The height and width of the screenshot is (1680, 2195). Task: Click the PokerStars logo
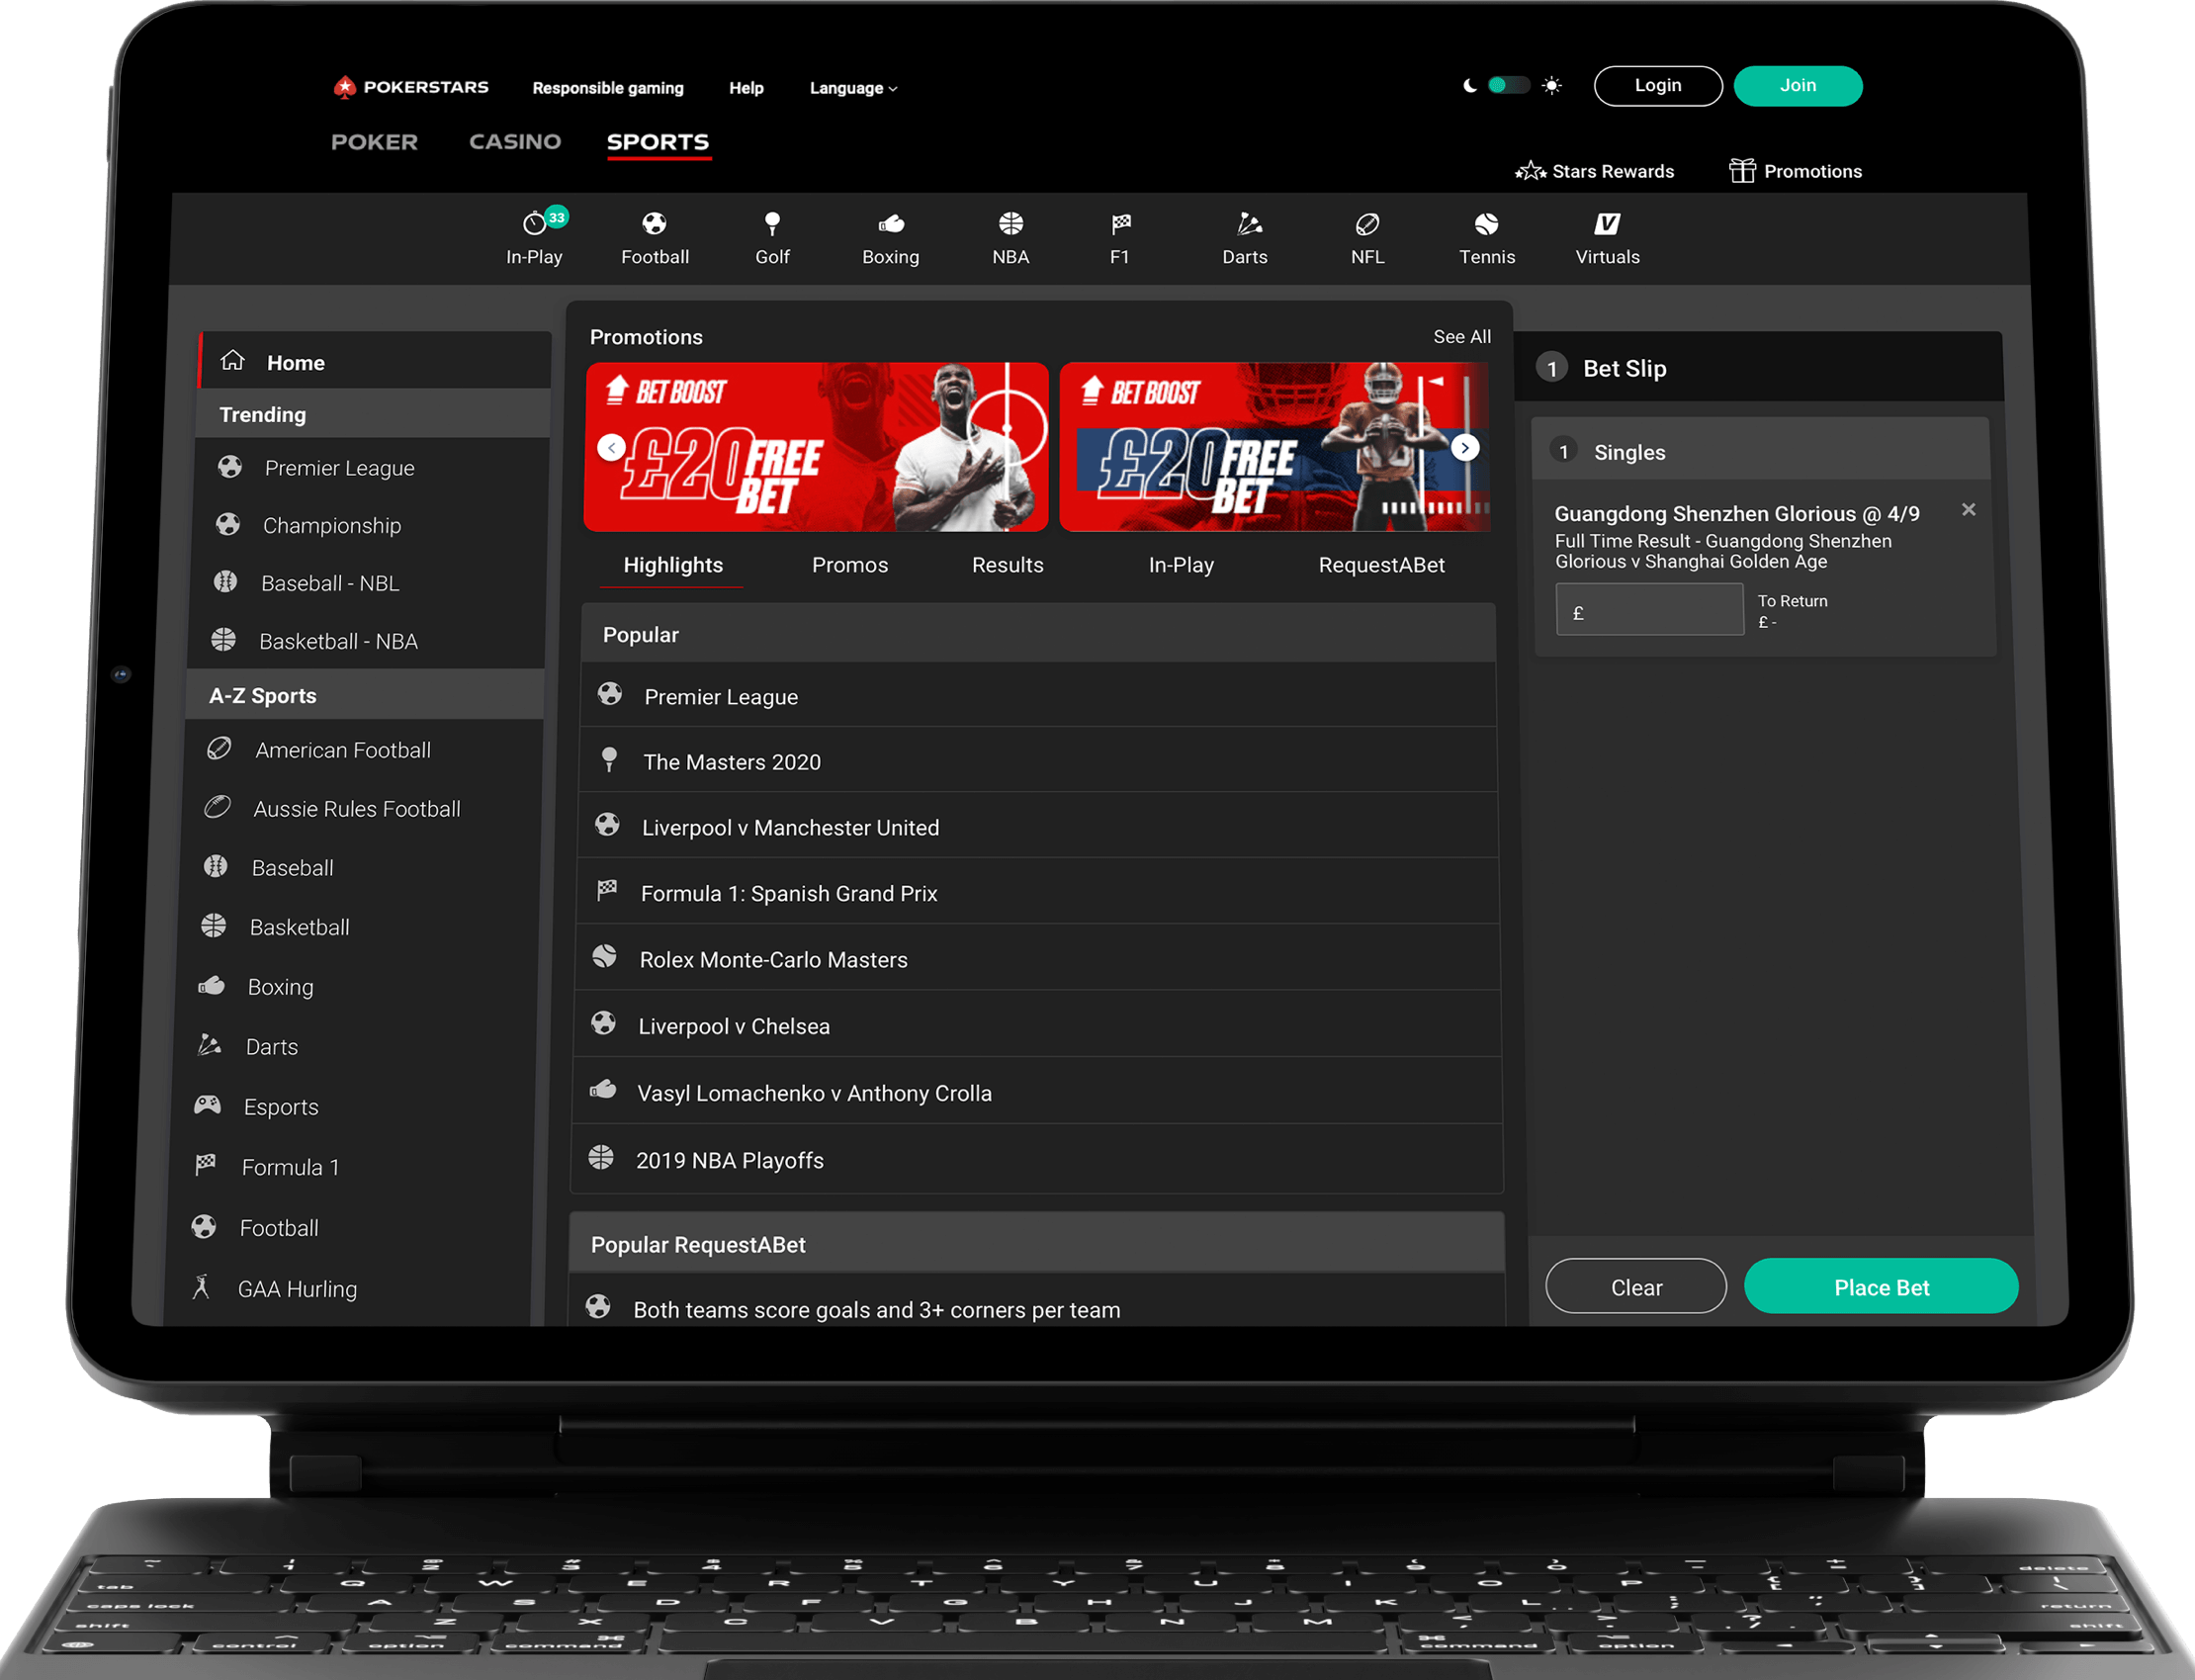coord(411,87)
